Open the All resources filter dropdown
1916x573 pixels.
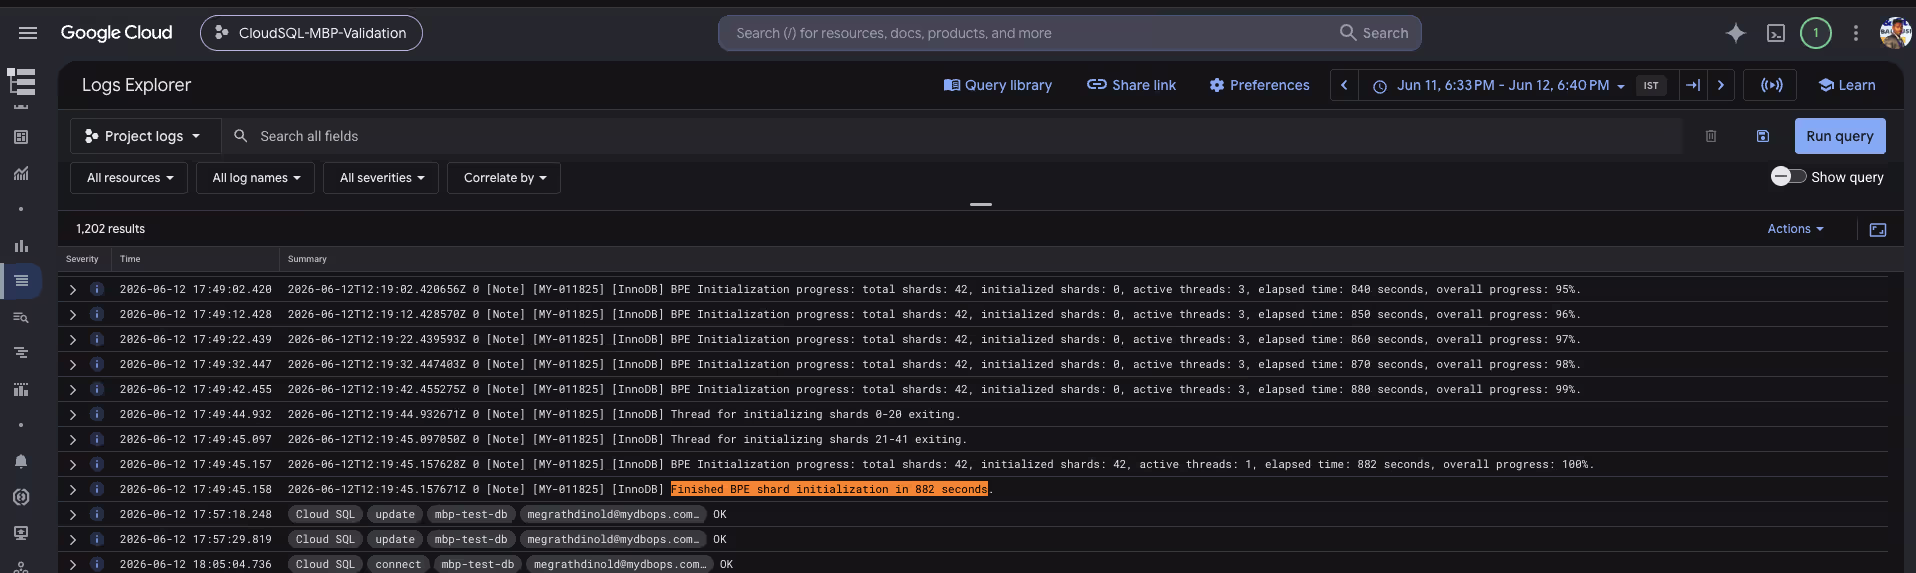click(129, 178)
